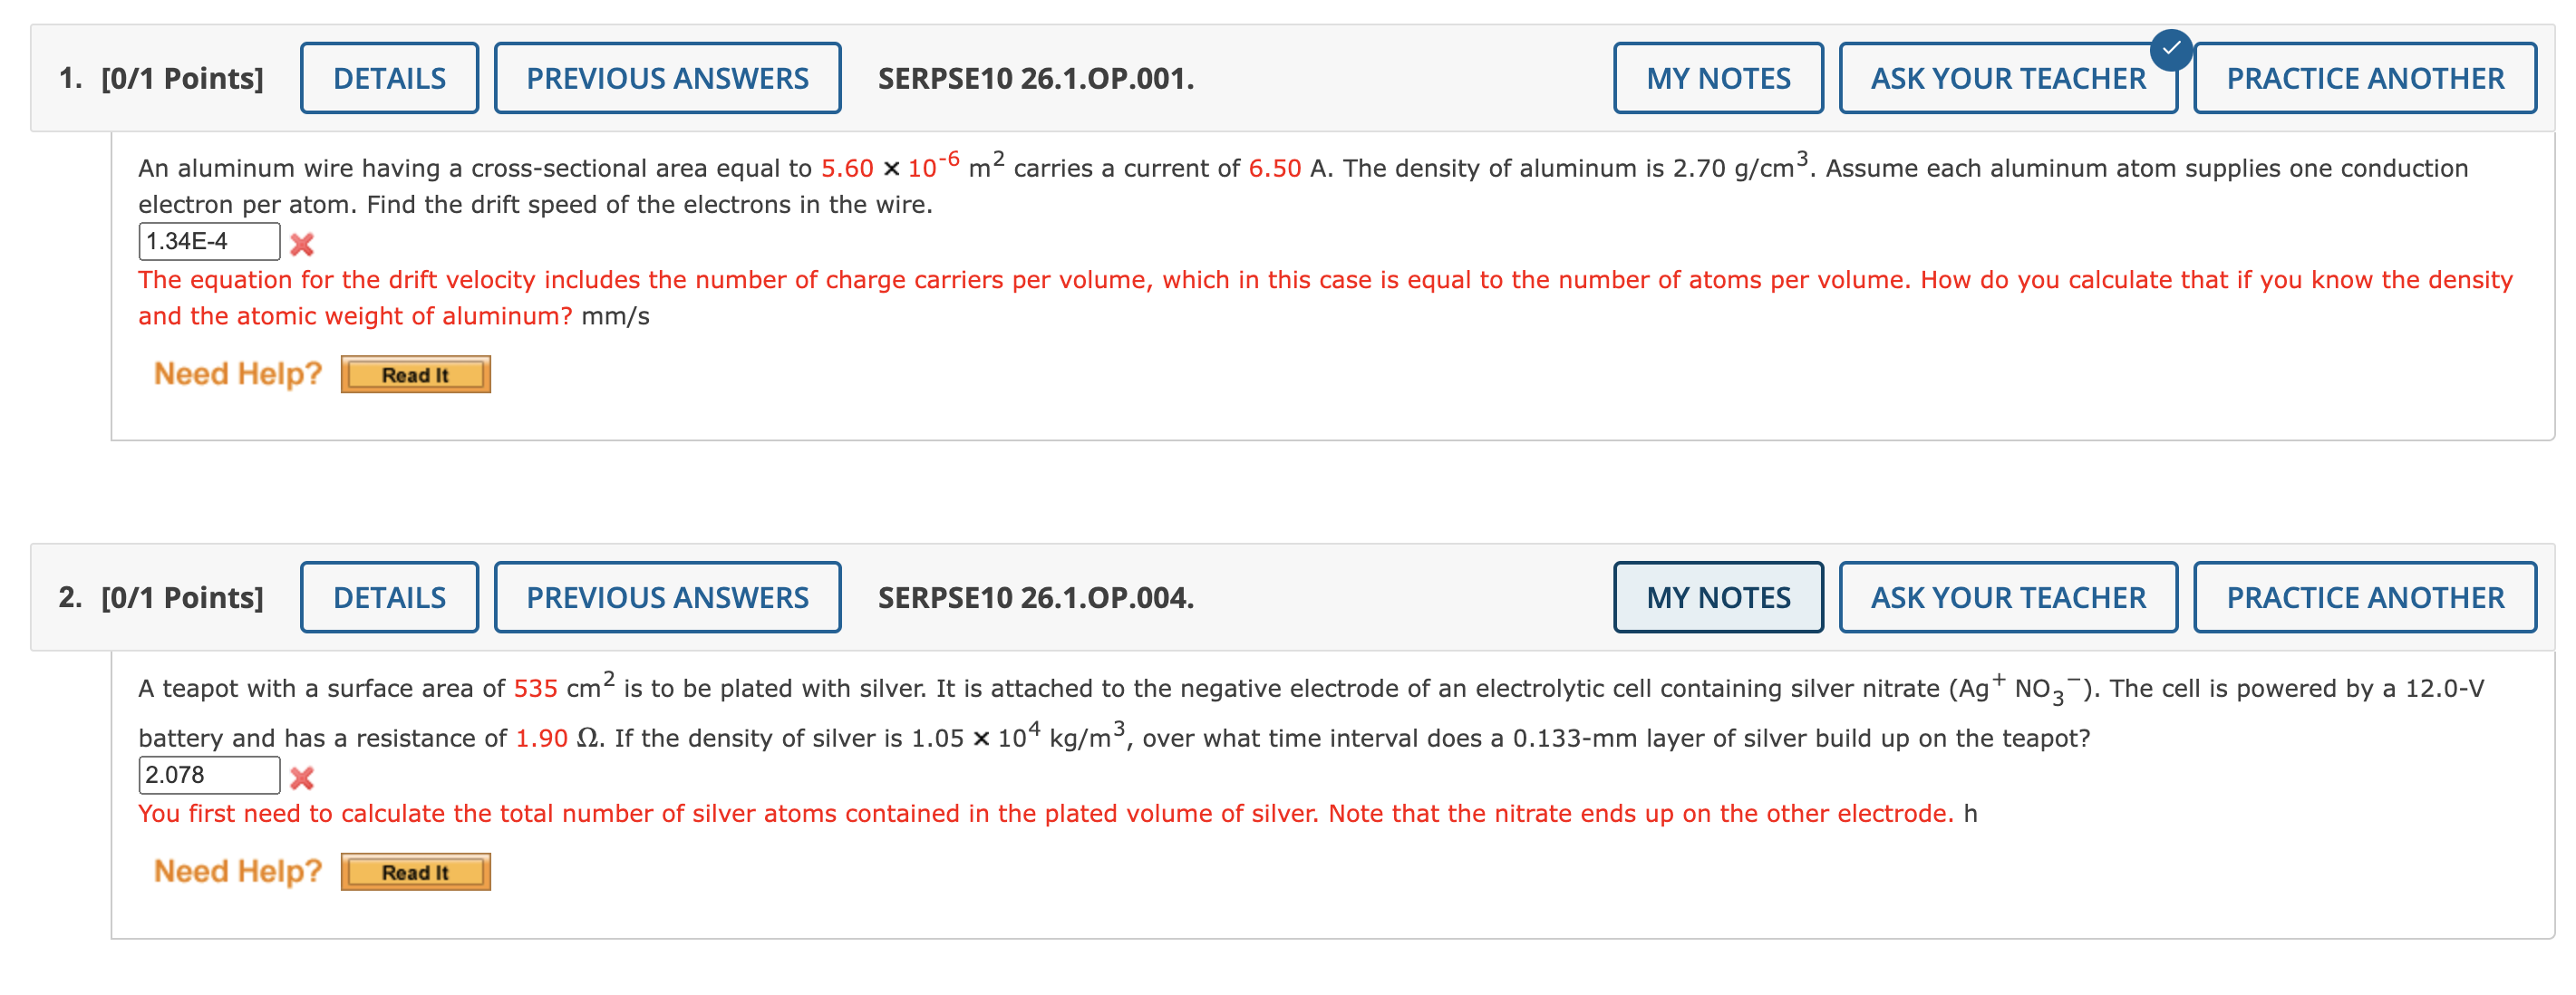Select the answer field containing 2.078

pyautogui.click(x=208, y=774)
